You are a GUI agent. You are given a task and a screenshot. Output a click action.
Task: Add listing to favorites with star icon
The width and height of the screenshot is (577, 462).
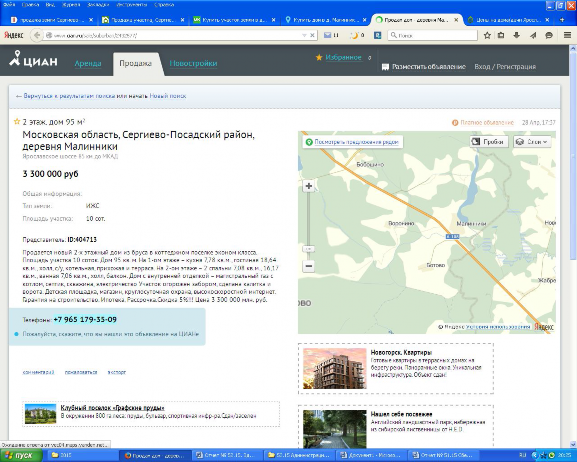(17, 121)
